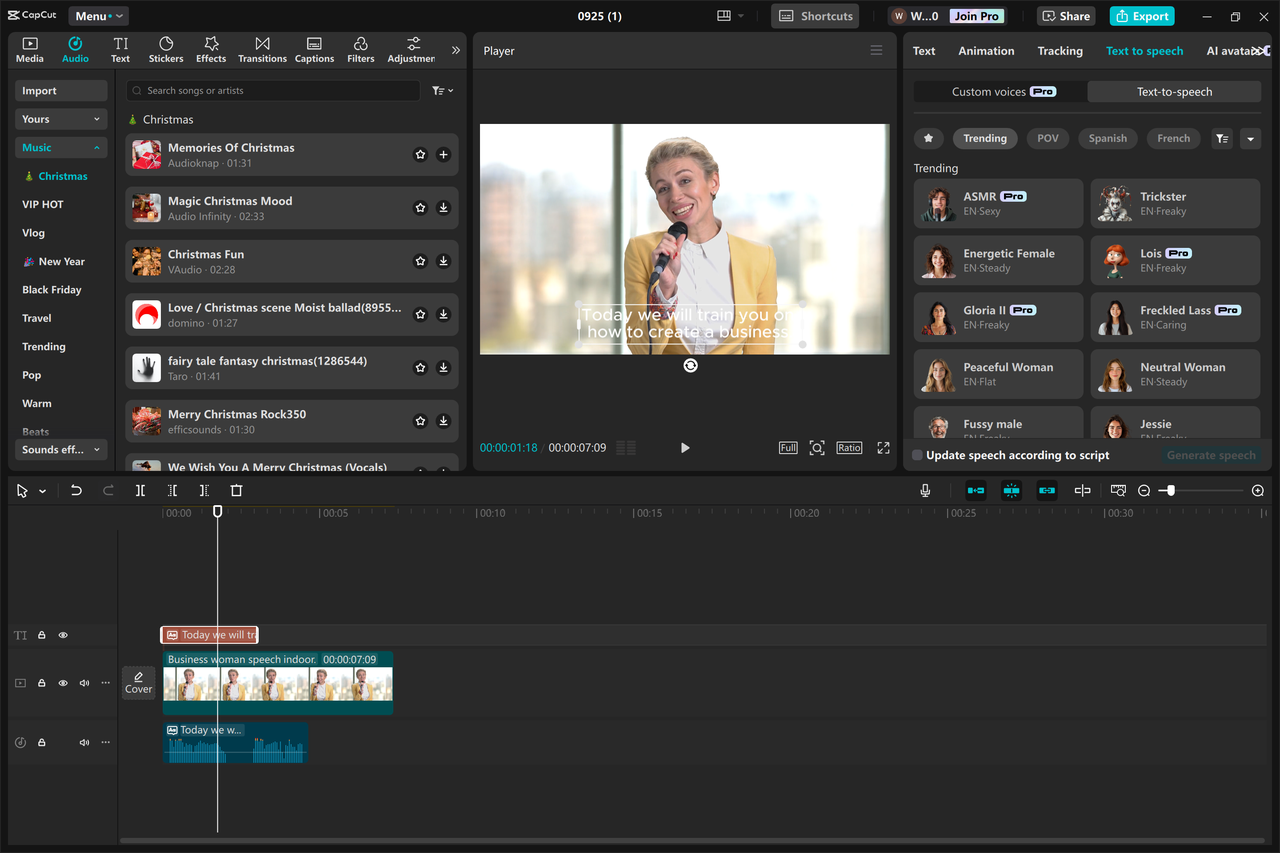Select the Custom voices tab
The height and width of the screenshot is (853, 1280).
pos(997,90)
